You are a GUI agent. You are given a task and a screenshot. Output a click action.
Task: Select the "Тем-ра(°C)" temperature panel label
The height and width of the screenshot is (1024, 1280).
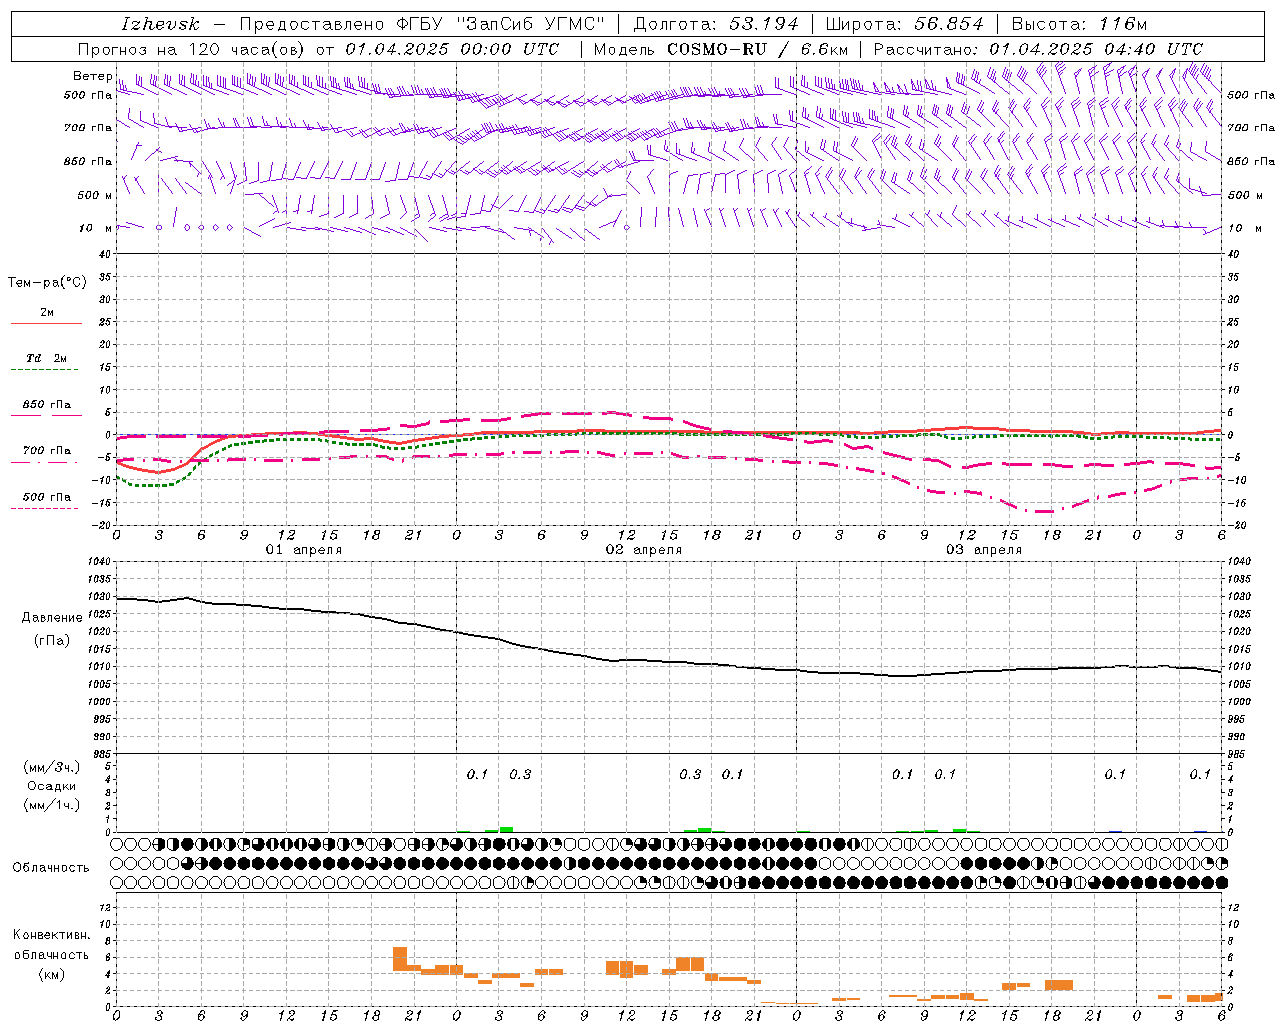(x=47, y=283)
